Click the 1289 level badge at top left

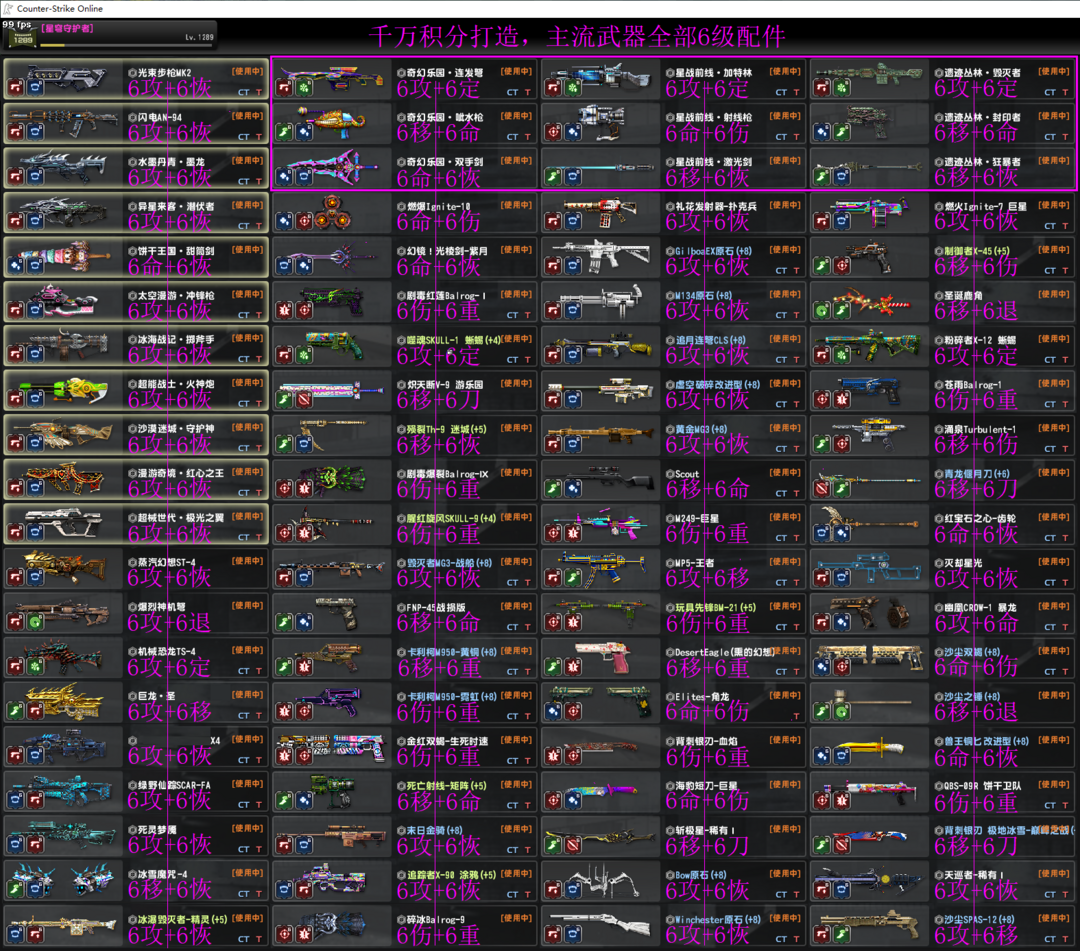point(23,39)
